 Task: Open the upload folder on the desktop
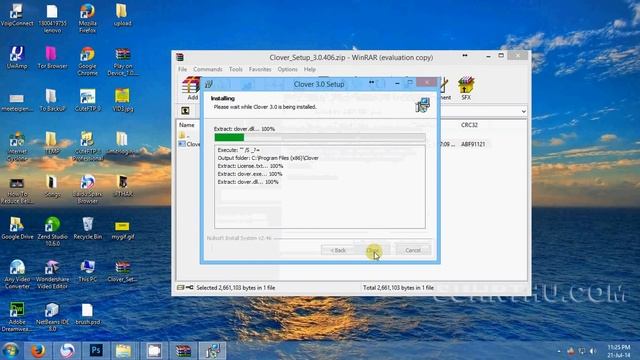click(x=122, y=15)
